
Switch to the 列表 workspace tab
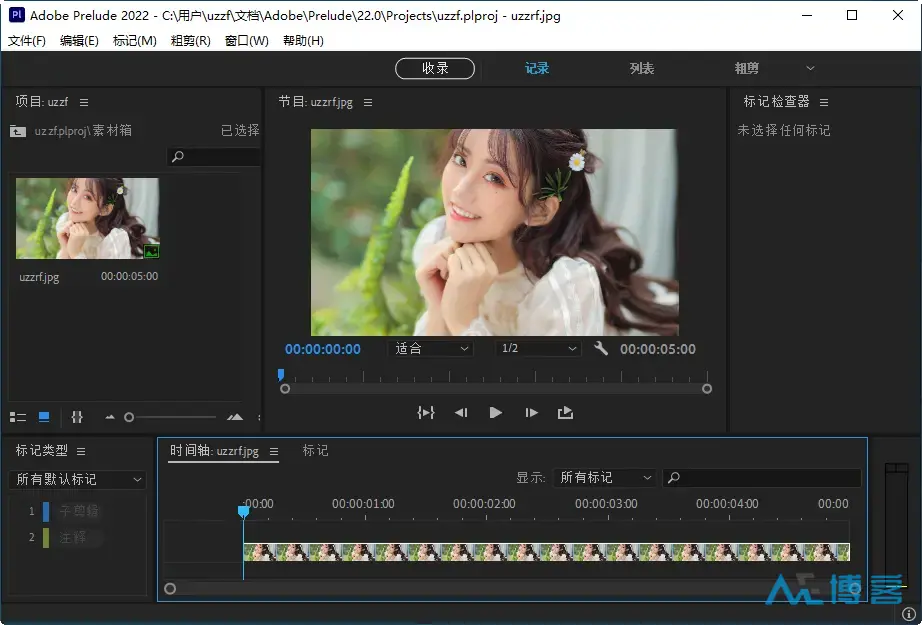coord(641,68)
